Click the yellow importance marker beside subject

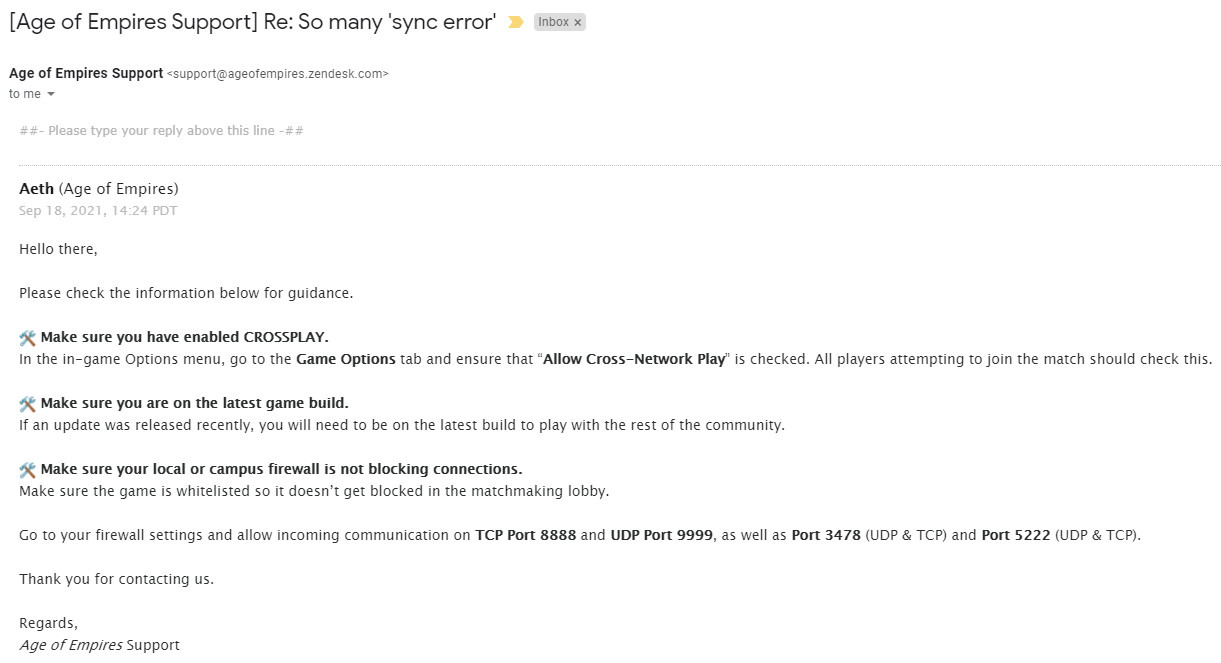coord(516,22)
